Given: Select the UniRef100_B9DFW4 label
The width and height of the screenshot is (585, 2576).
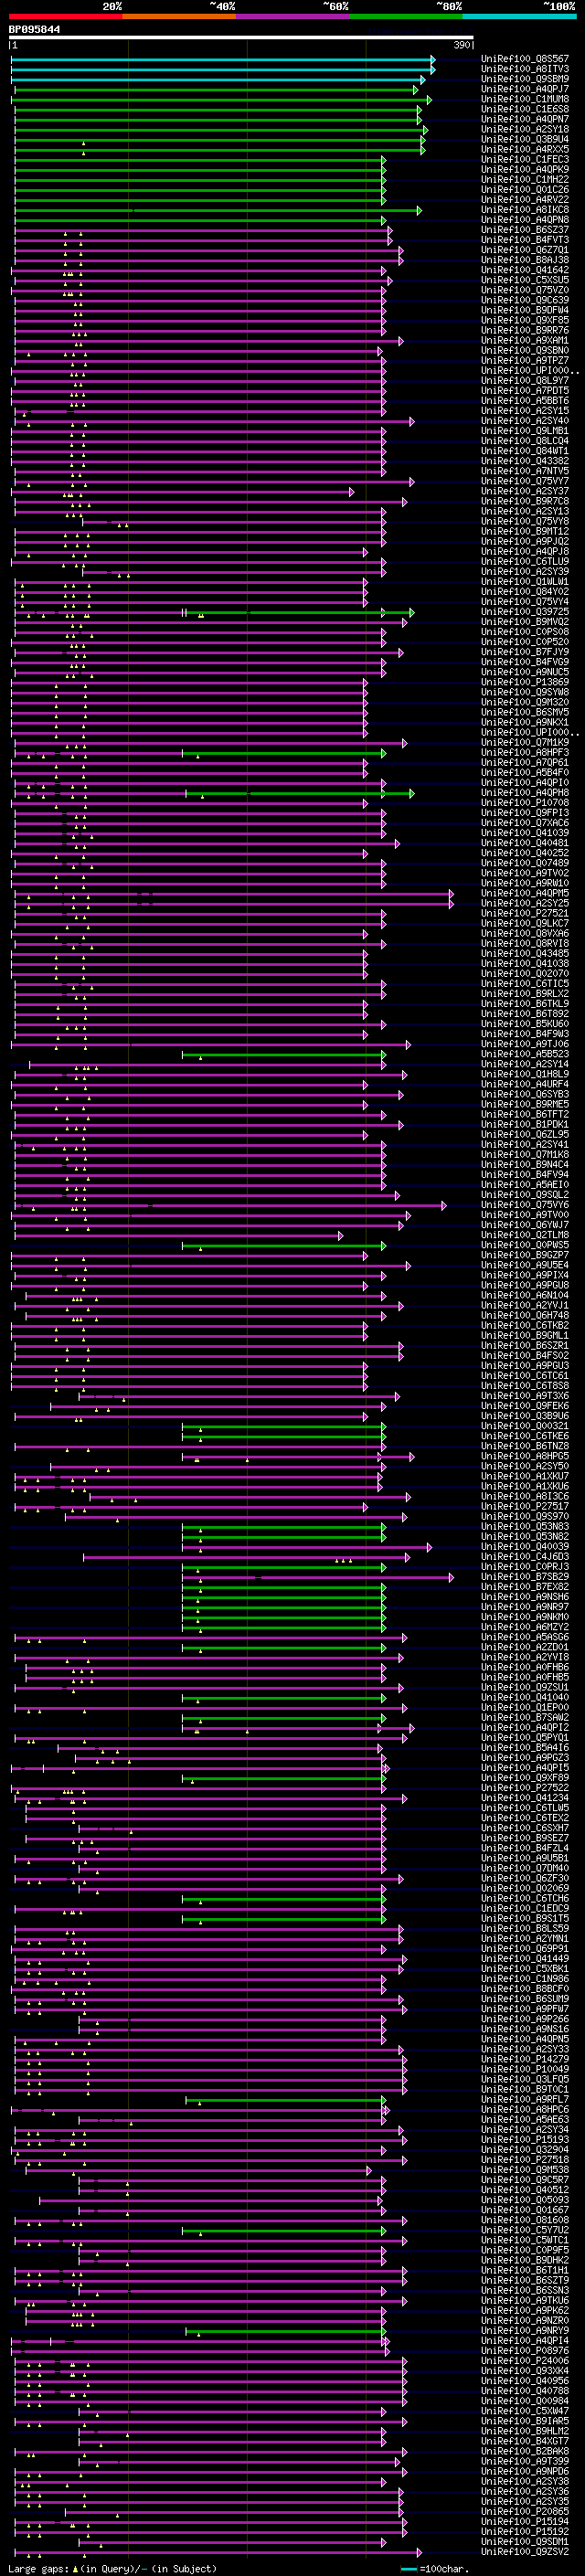Looking at the screenshot, I should click(x=525, y=310).
